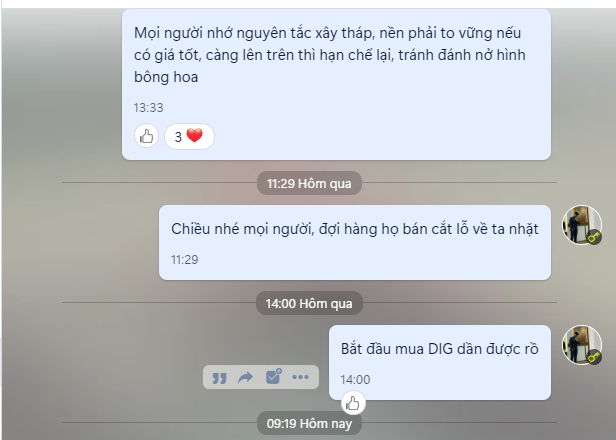Click the 14:00 timestamp in DIG message
616x440 pixels.
pos(355,380)
